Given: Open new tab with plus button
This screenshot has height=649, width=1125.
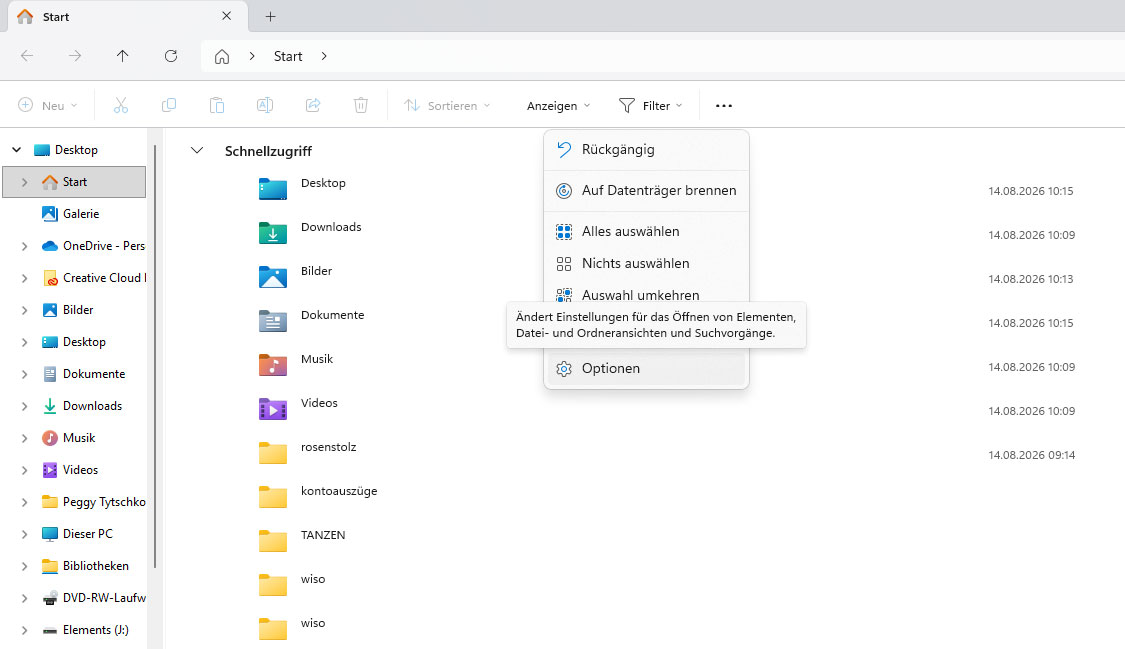Looking at the screenshot, I should tap(270, 16).
